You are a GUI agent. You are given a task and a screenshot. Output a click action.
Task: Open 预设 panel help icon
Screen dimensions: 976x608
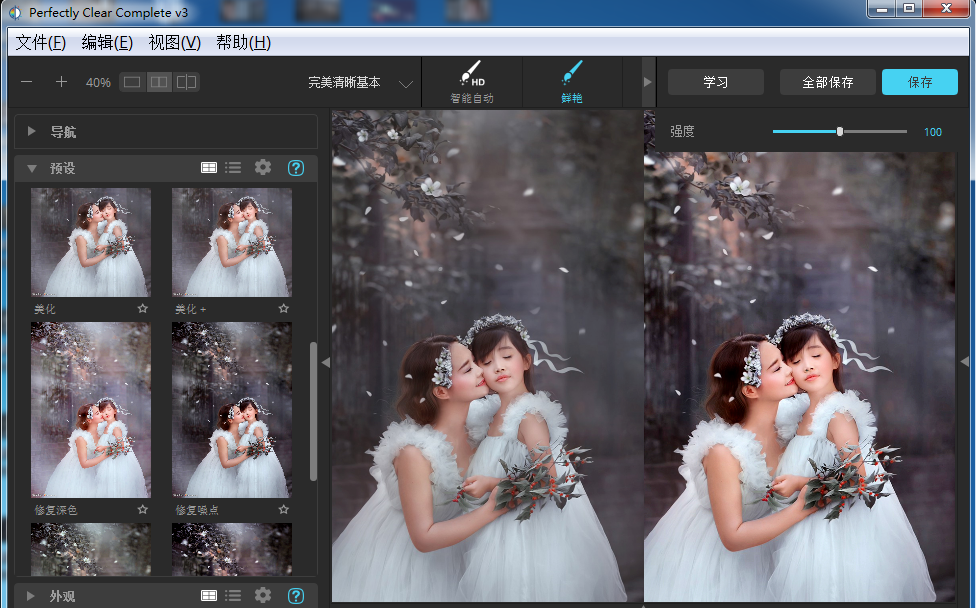(296, 167)
